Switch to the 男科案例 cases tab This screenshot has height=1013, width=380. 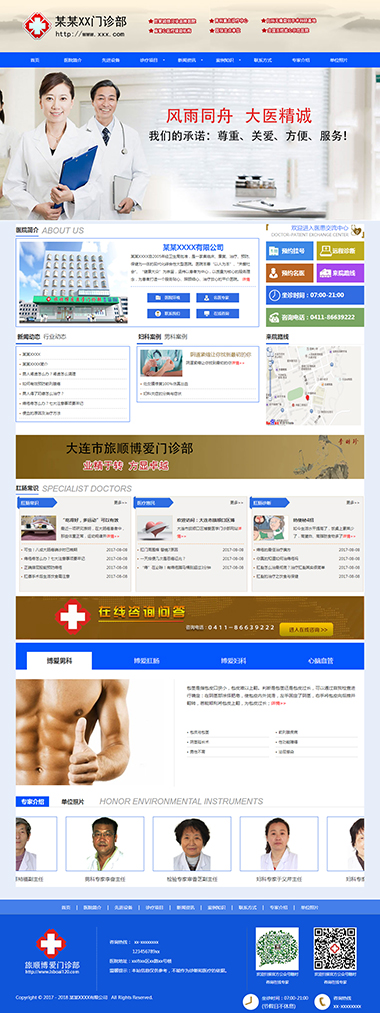176,337
